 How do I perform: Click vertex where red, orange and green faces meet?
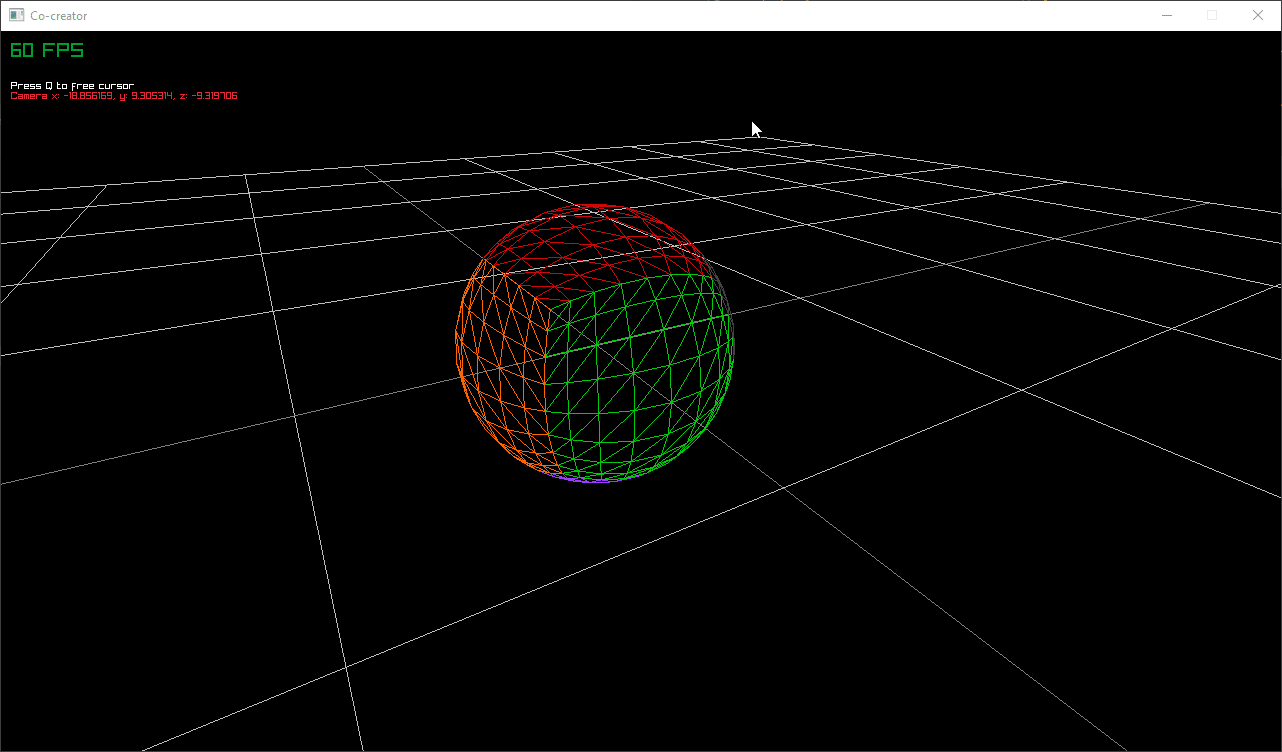coord(546,302)
